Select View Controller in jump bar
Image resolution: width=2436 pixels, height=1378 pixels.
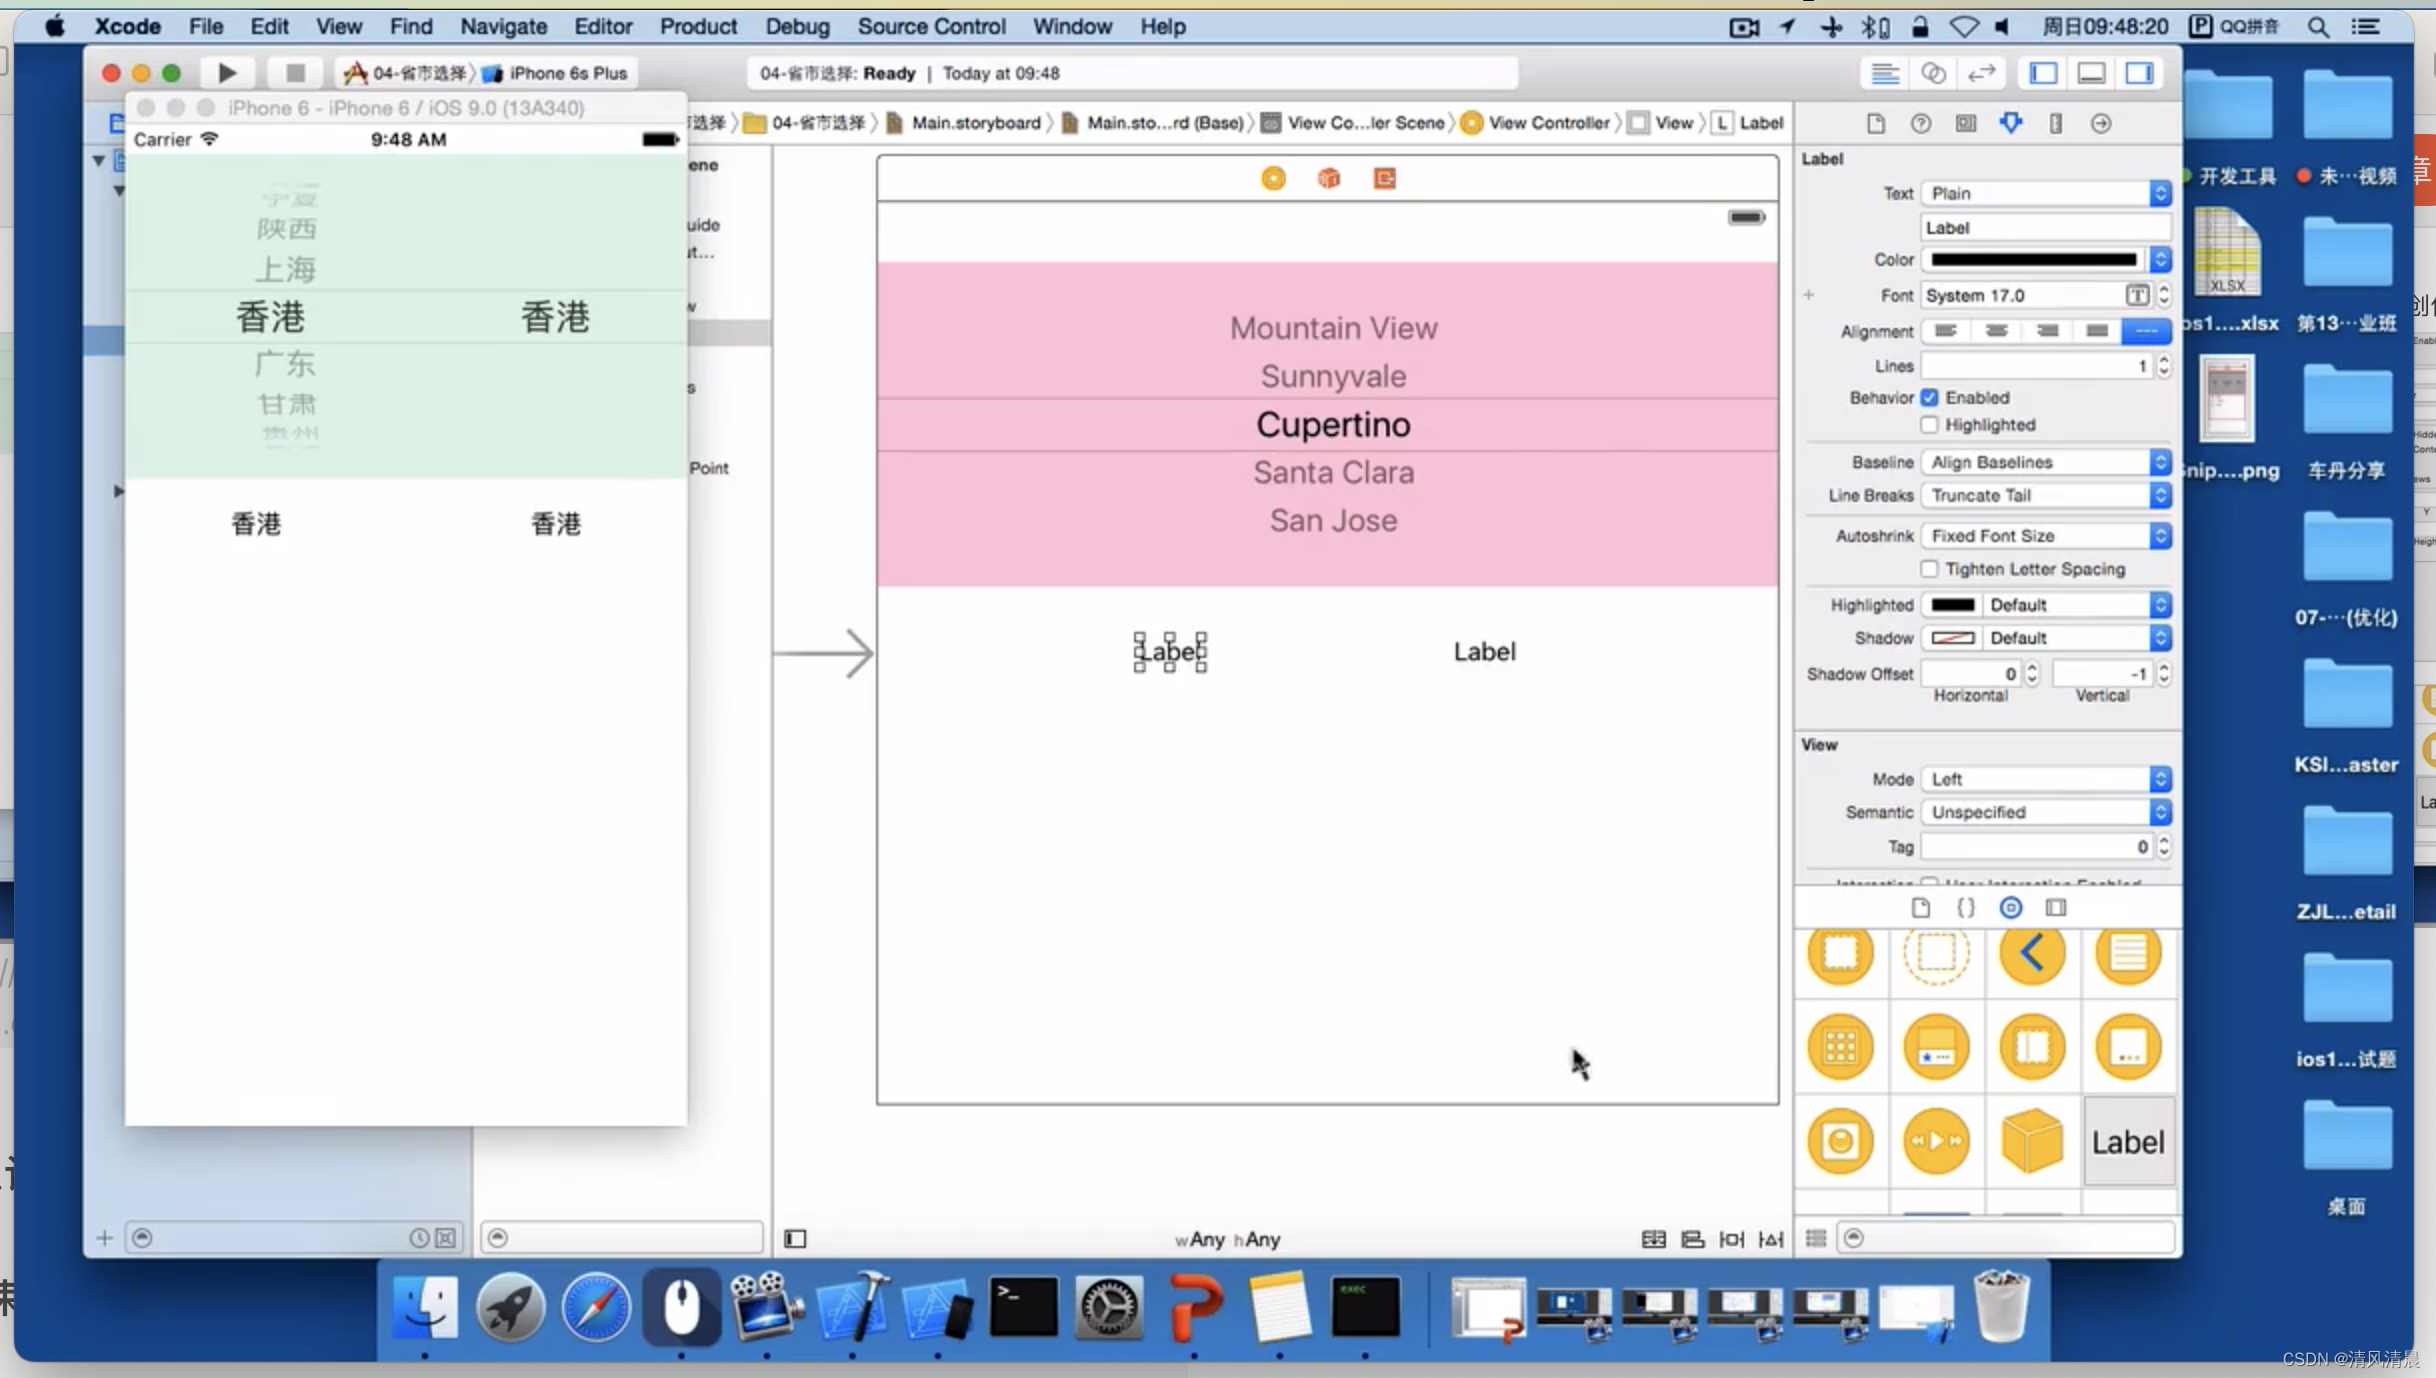1536,123
